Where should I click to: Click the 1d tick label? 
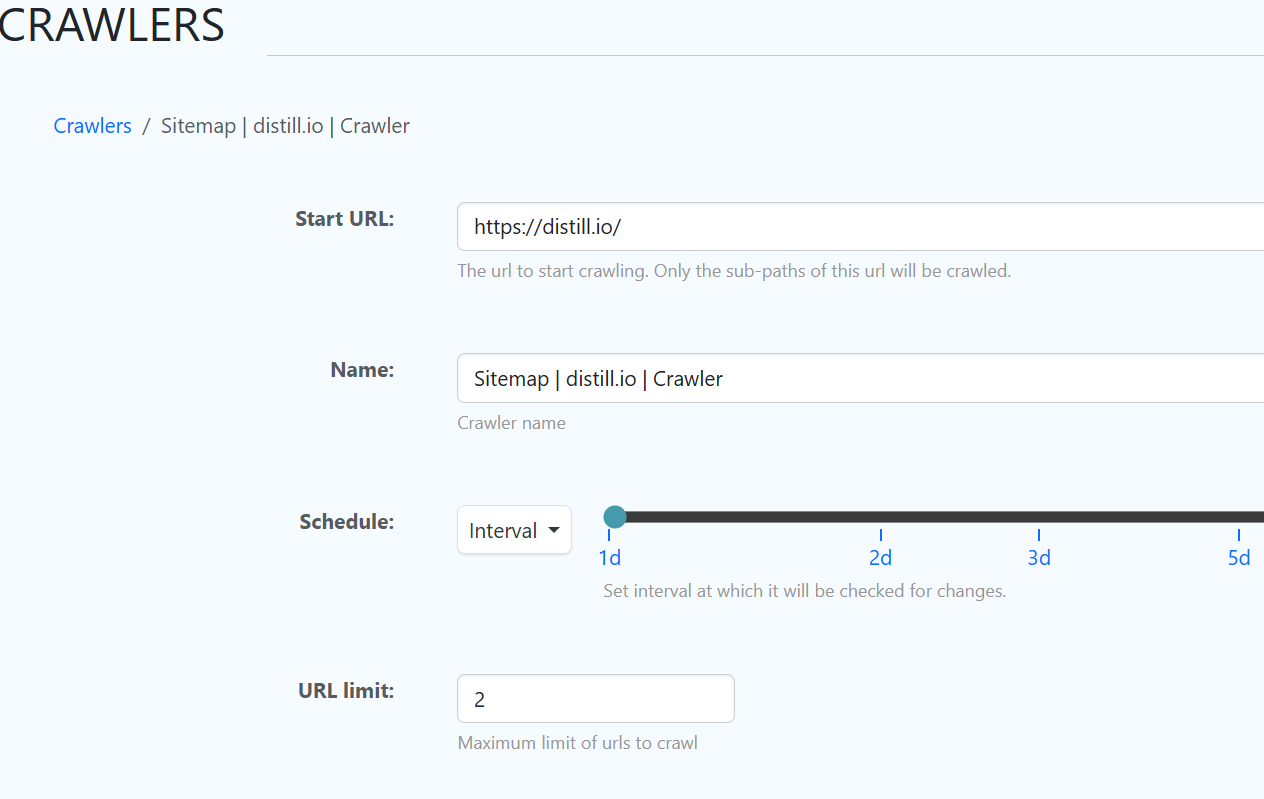click(x=610, y=557)
